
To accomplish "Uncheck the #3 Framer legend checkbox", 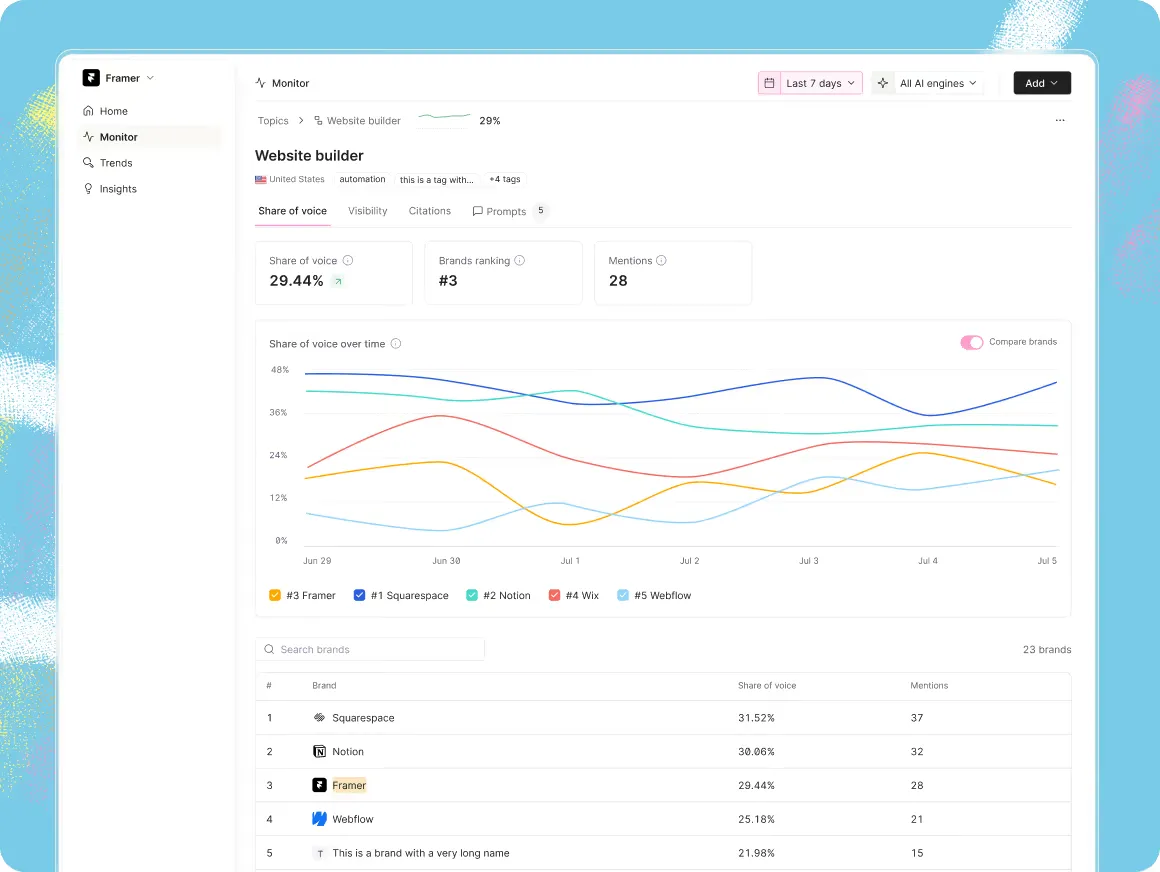I will coord(274,595).
